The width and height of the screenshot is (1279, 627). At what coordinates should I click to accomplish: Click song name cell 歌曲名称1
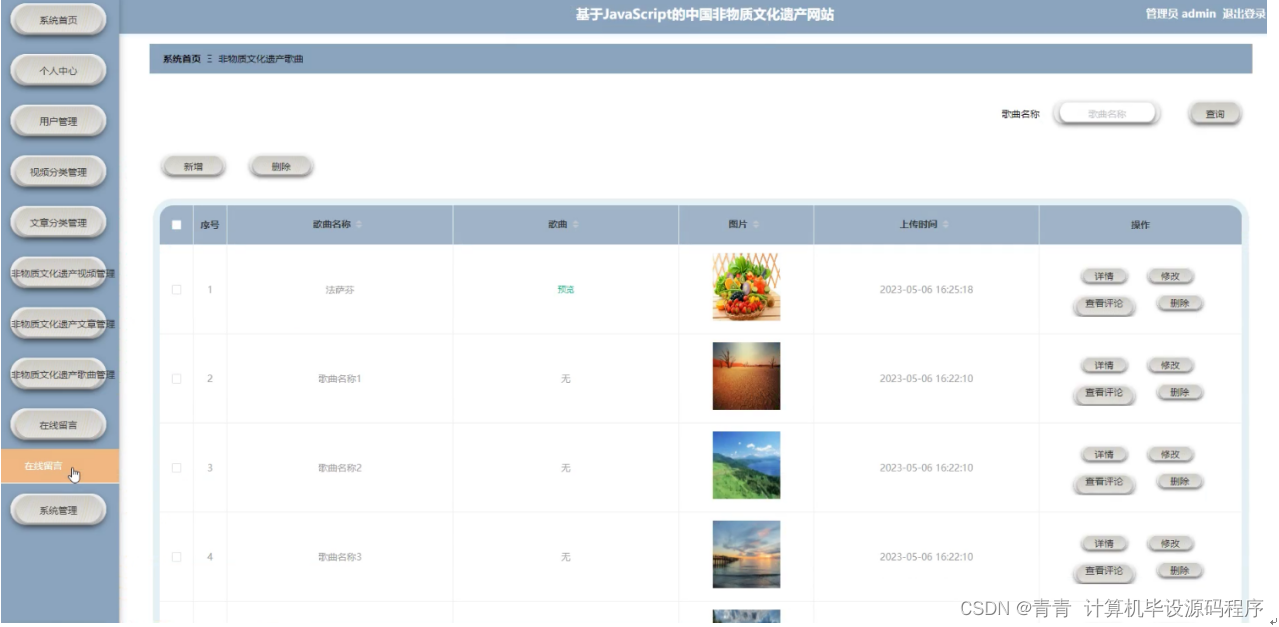click(x=340, y=379)
